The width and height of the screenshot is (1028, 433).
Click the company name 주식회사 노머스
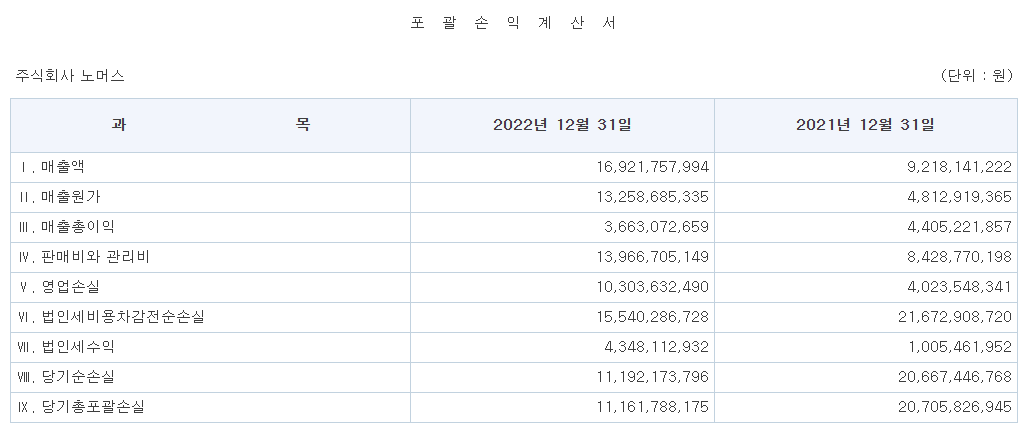click(70, 76)
